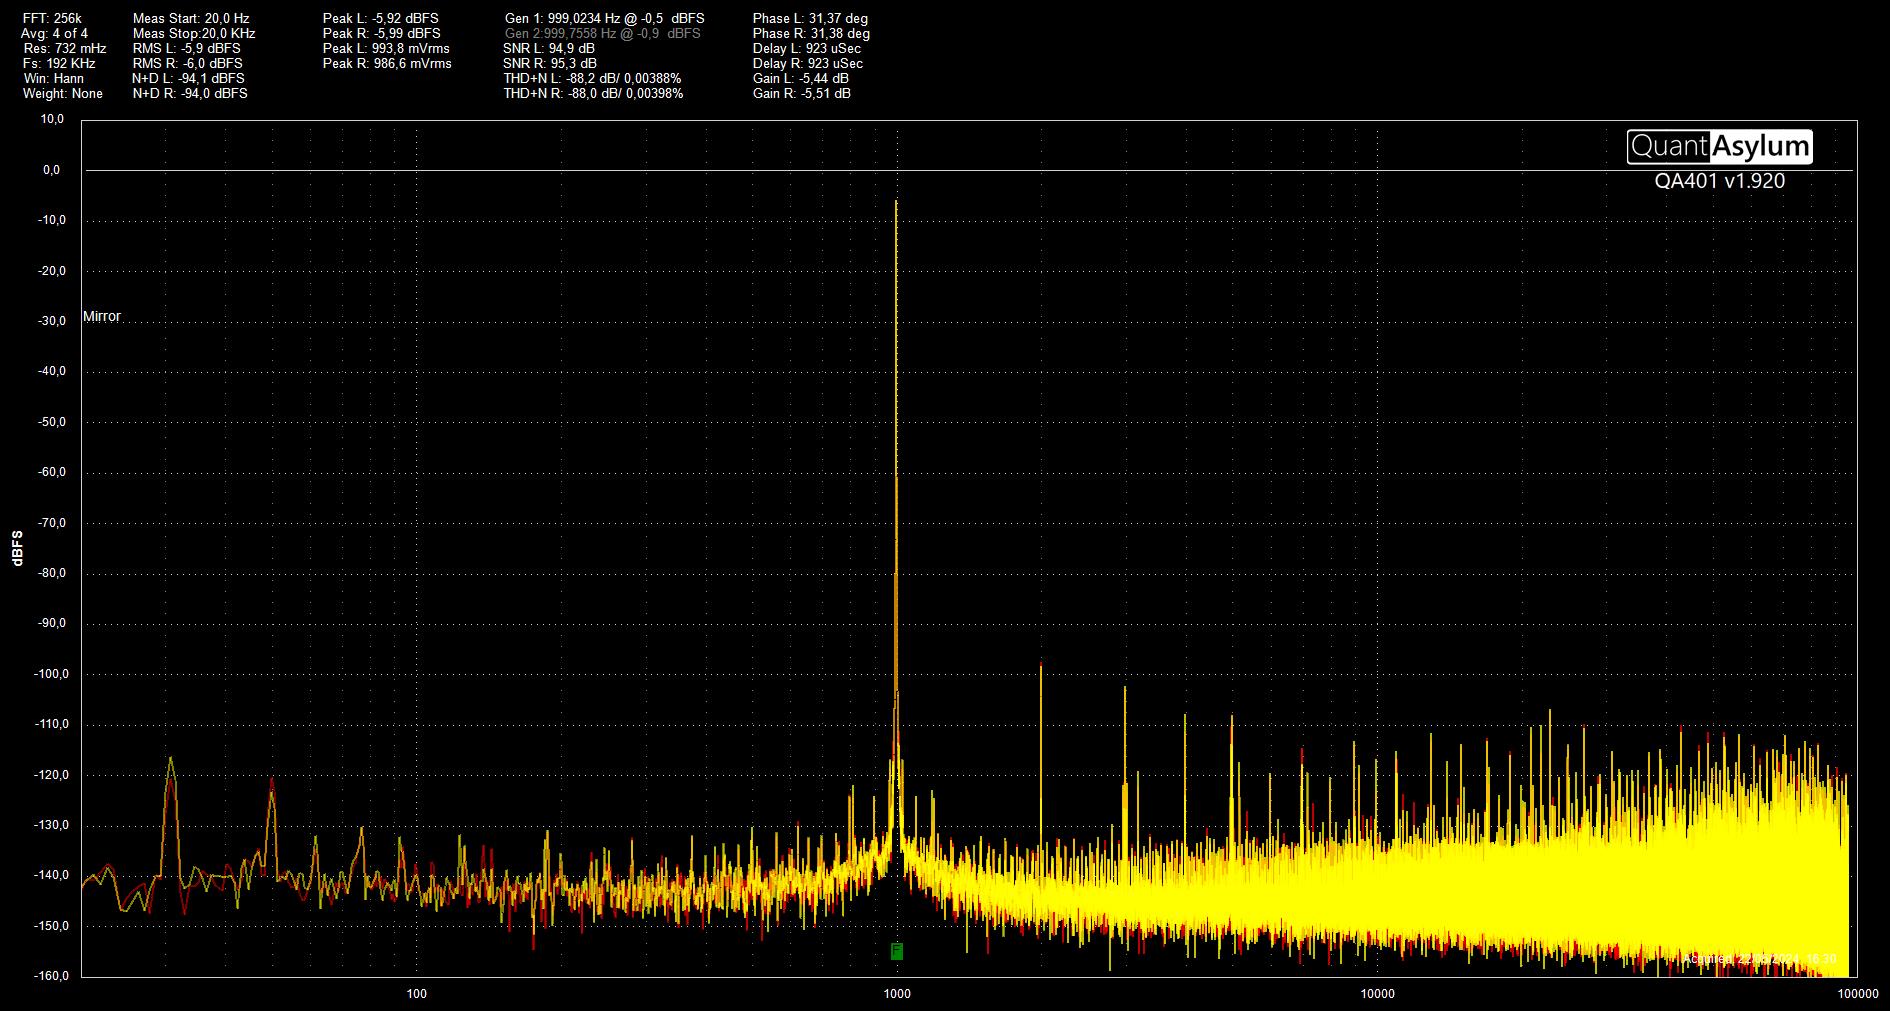Click 'Peak L: 993,8 mVrms' readout
Image resolution: width=1890 pixels, height=1011 pixels.
pos(386,48)
